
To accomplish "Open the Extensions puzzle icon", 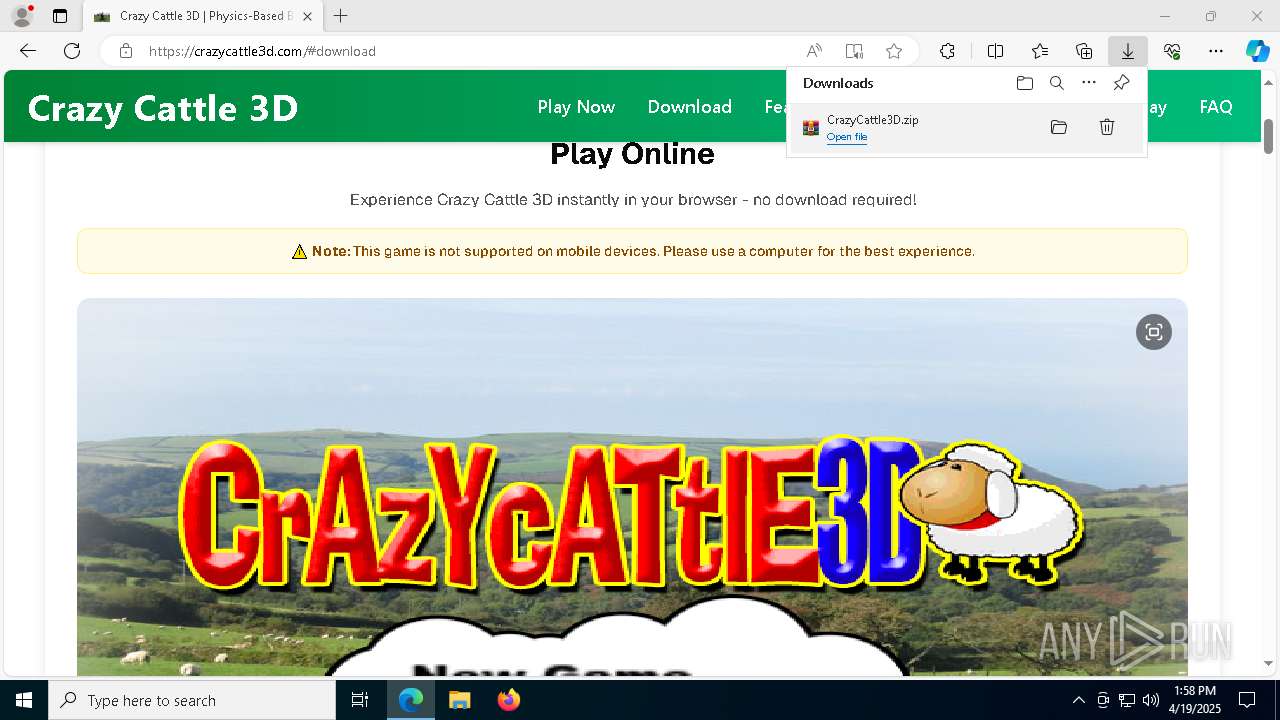I will click(x=947, y=51).
